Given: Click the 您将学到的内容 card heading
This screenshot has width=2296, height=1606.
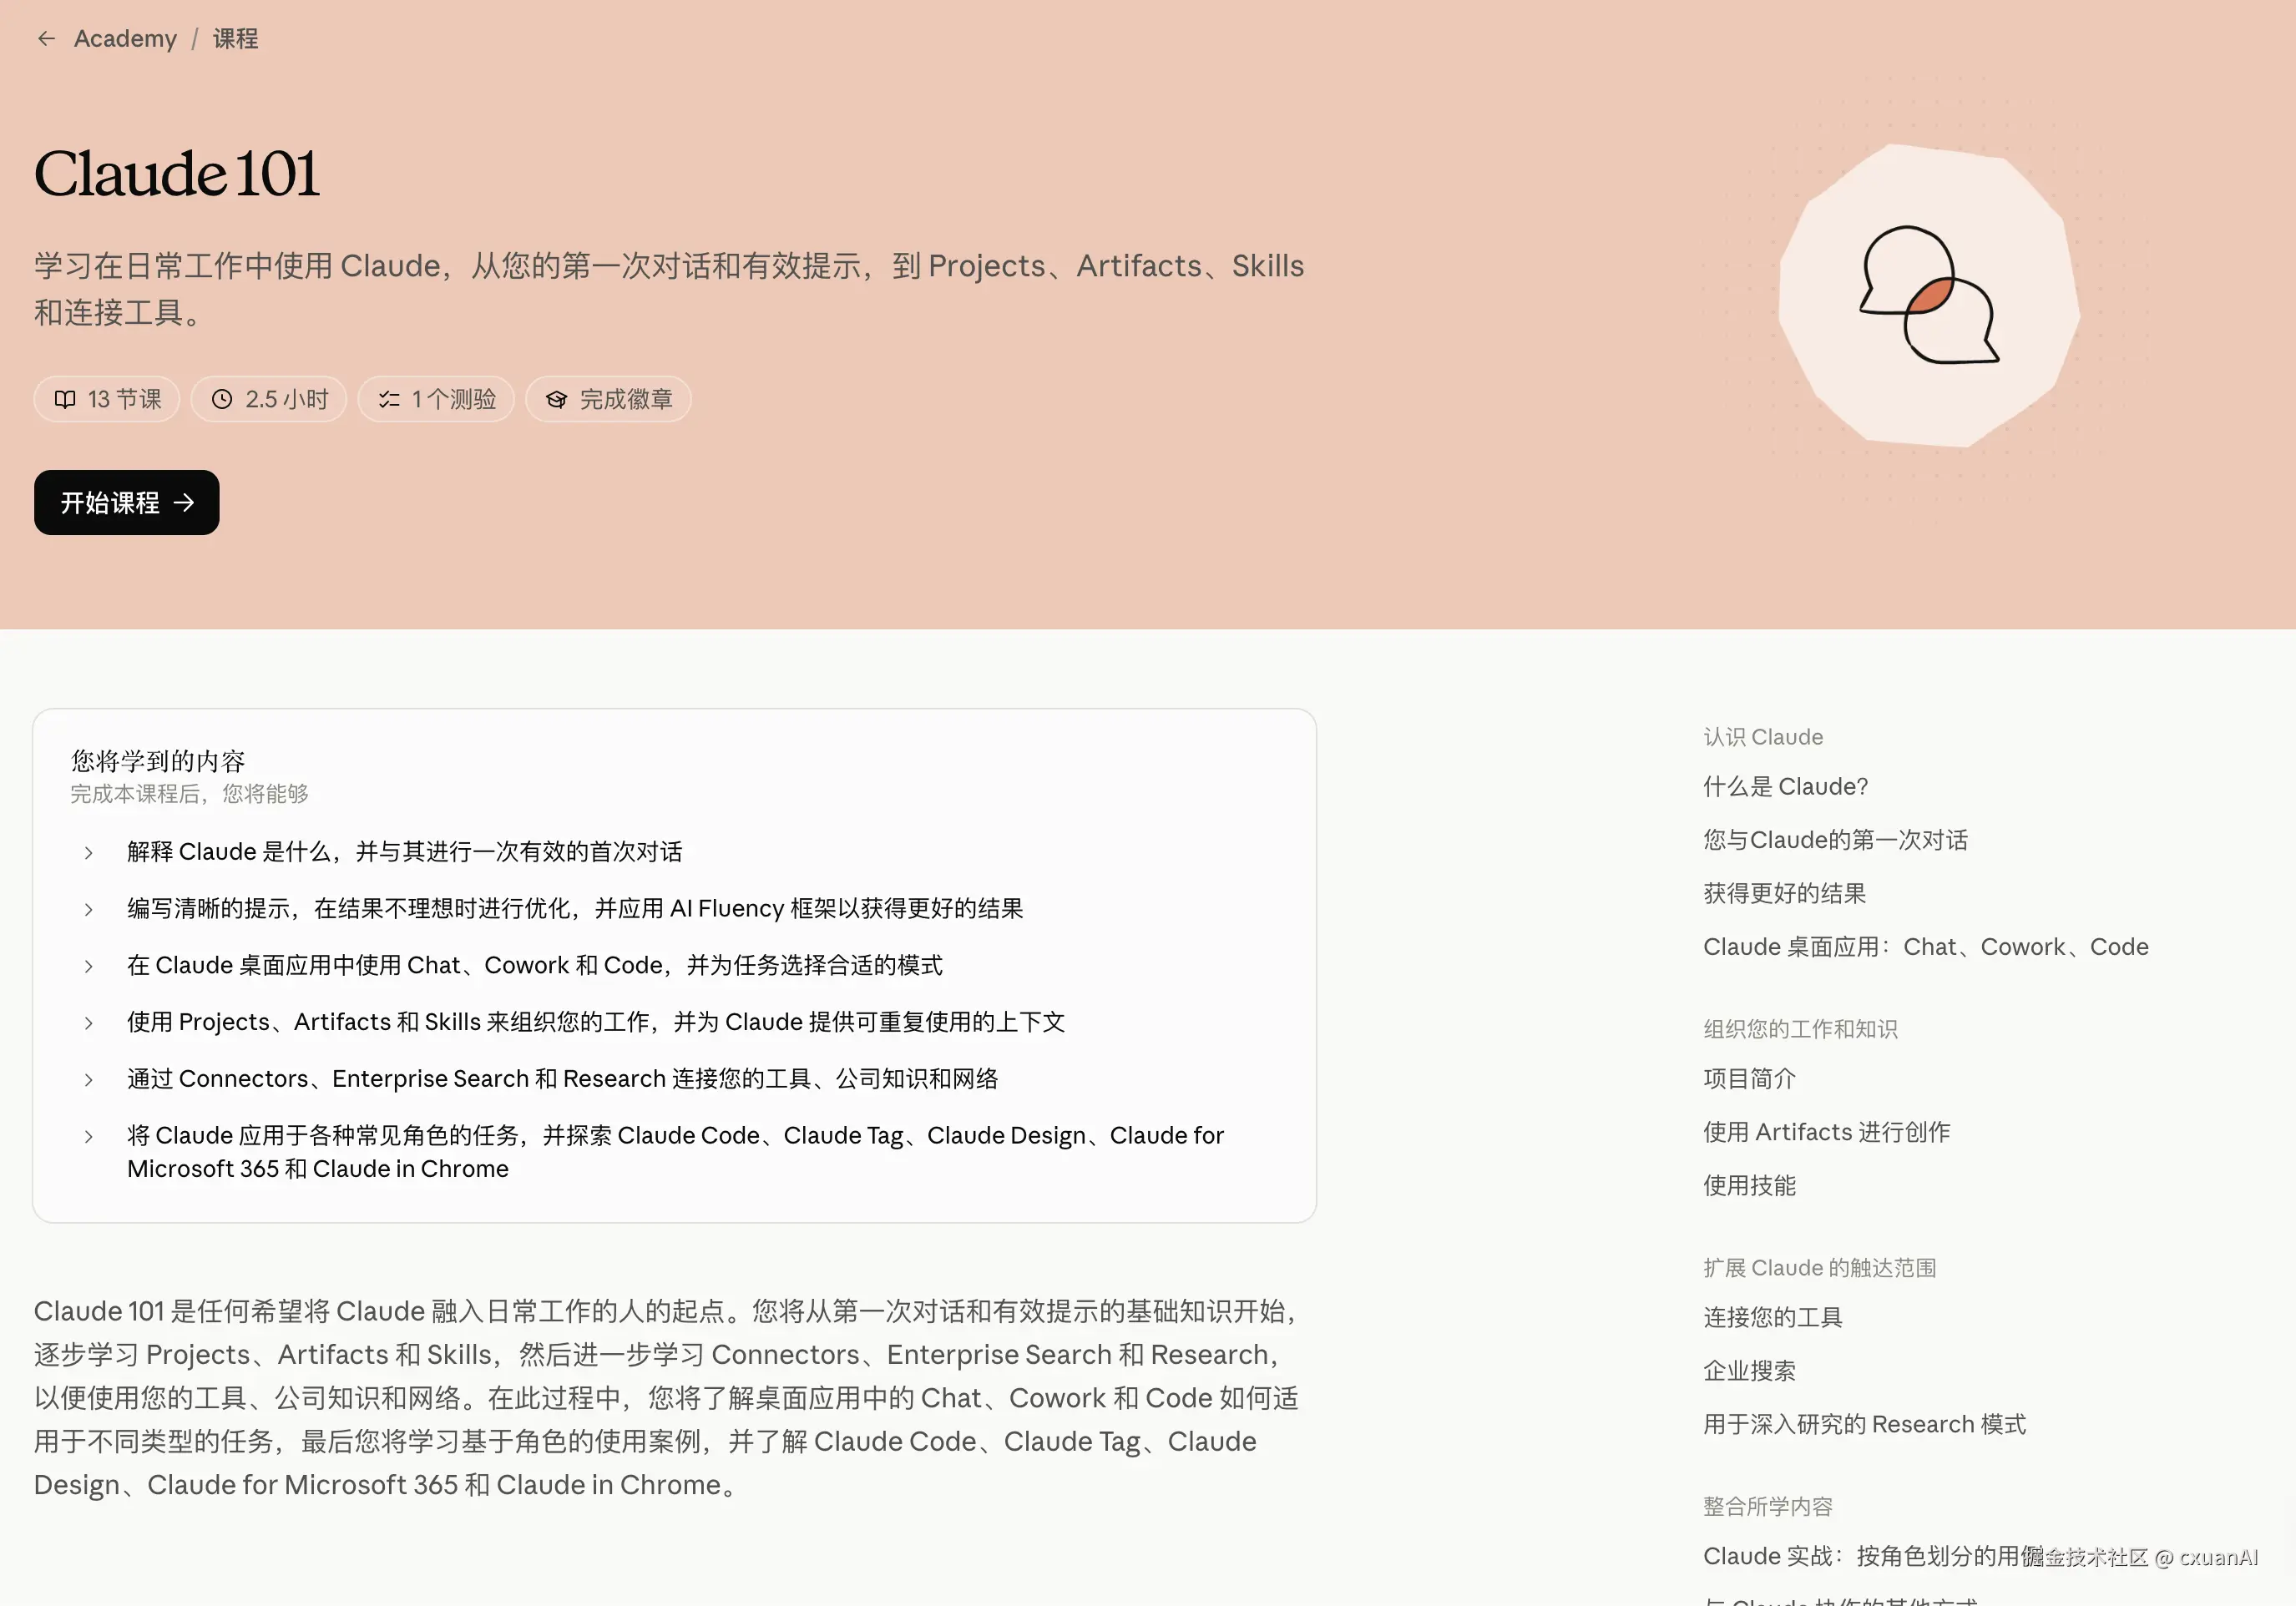Looking at the screenshot, I should coord(158,762).
